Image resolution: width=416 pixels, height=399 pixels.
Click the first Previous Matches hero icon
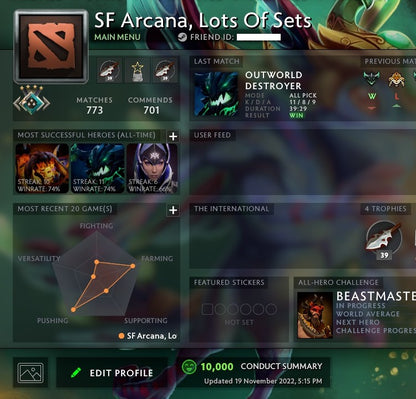[x=371, y=79]
